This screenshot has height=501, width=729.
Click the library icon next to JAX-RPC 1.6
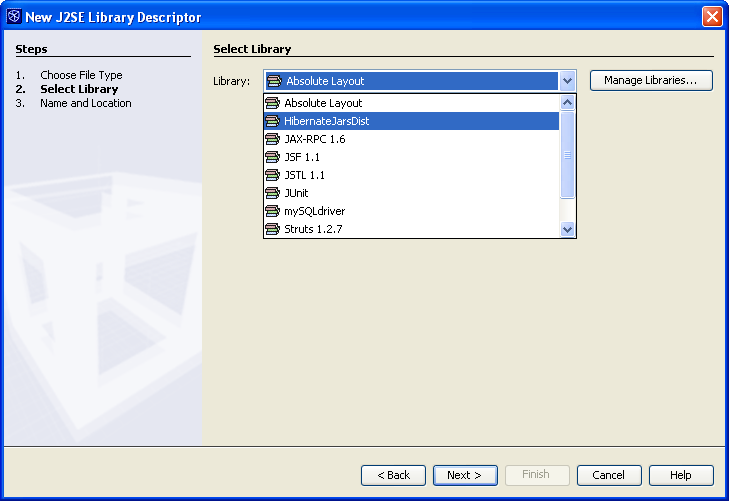coord(272,139)
